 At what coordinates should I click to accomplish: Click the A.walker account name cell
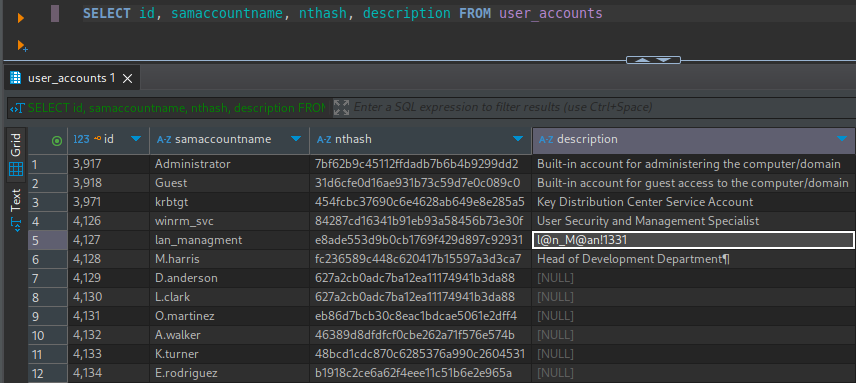229,335
